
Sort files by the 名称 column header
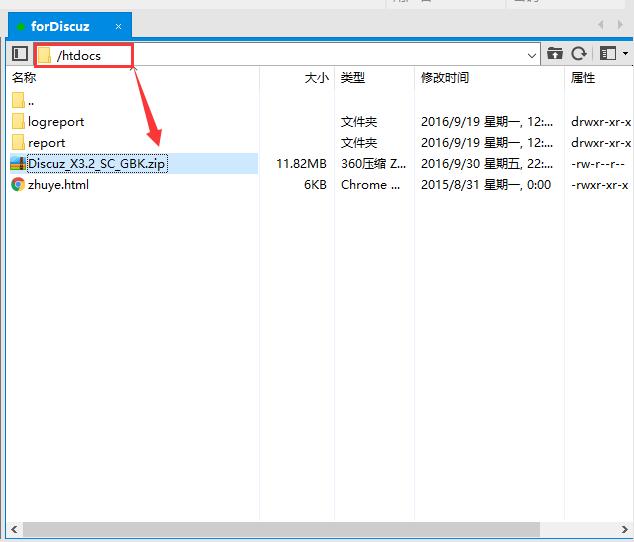(24, 78)
